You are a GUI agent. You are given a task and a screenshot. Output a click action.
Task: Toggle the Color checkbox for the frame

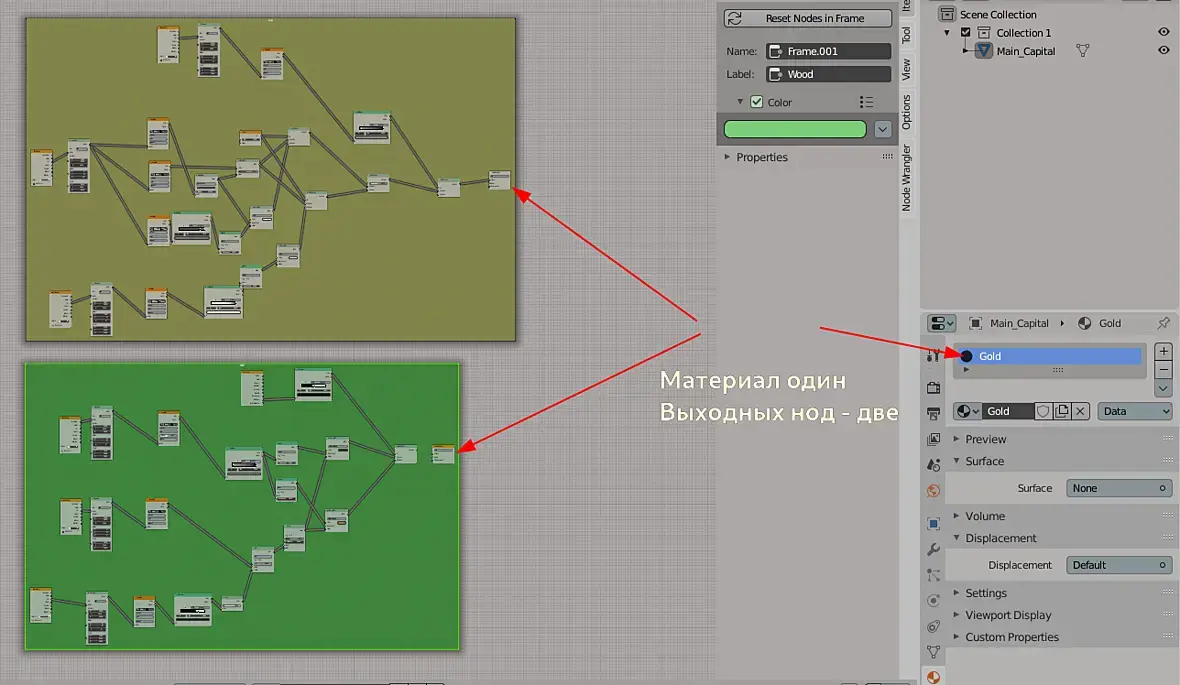click(756, 102)
